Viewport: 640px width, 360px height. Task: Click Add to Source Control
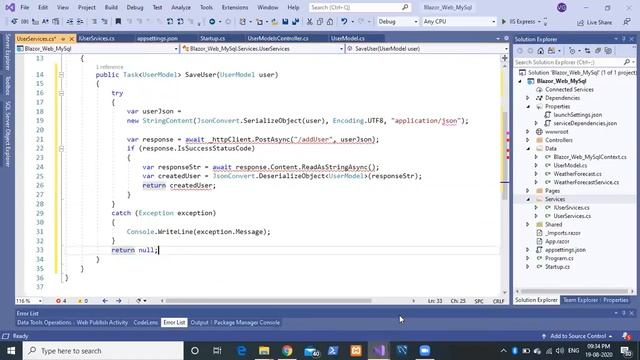coord(578,336)
